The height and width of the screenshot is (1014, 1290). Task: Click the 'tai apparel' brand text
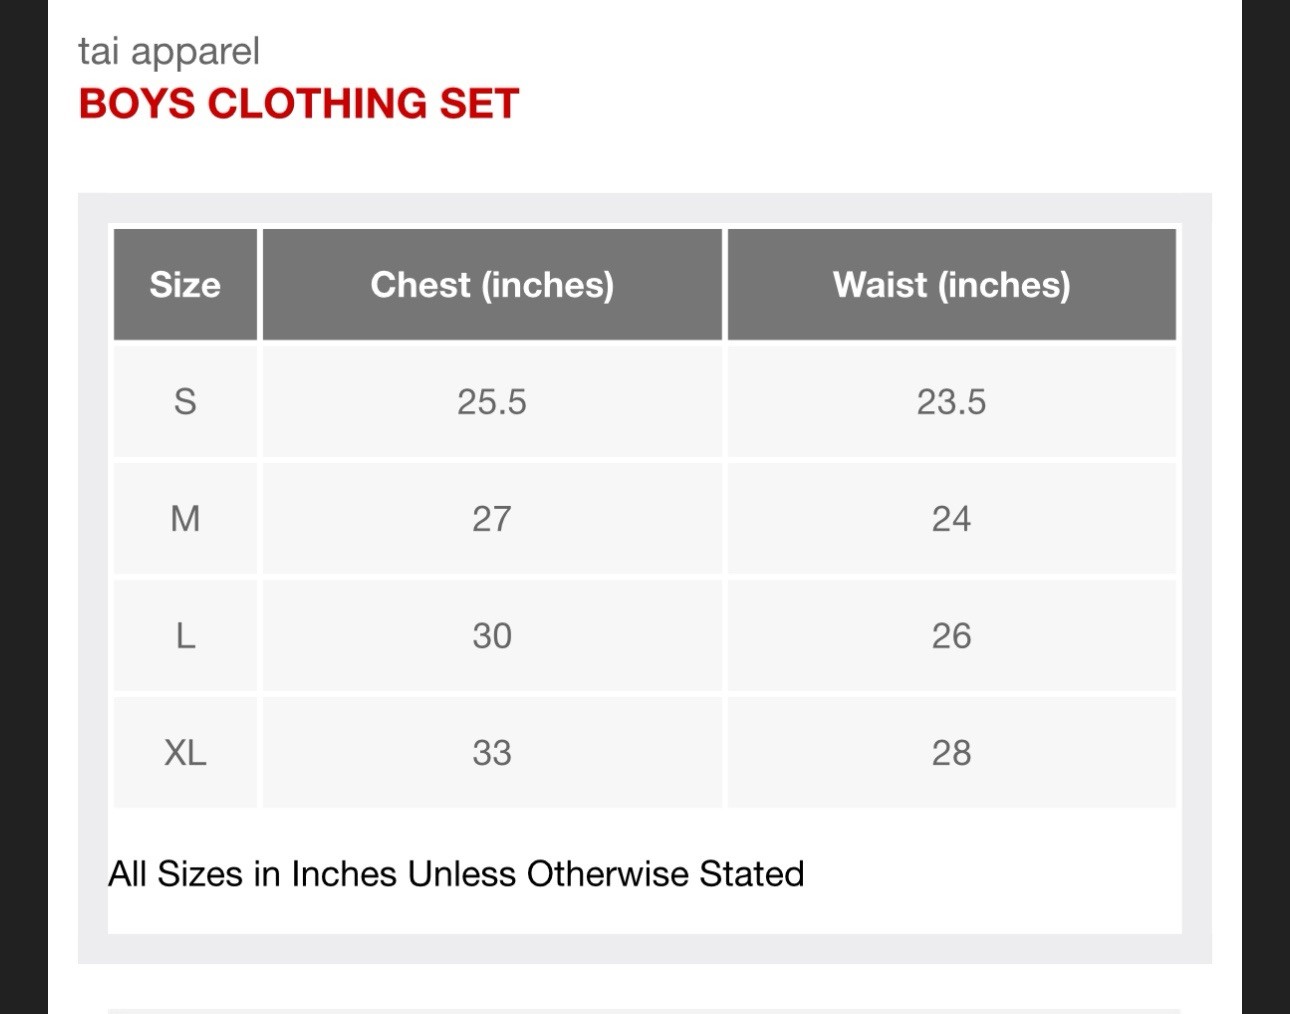click(169, 52)
